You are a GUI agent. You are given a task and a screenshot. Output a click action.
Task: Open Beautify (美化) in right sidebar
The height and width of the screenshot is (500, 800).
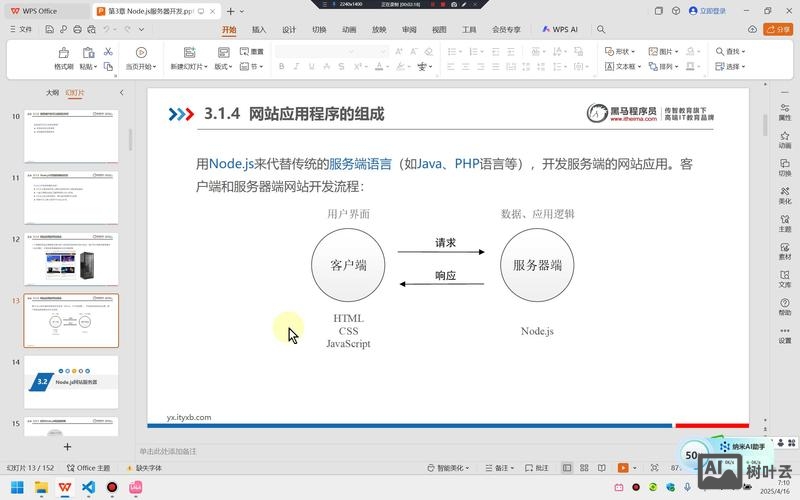(x=785, y=195)
